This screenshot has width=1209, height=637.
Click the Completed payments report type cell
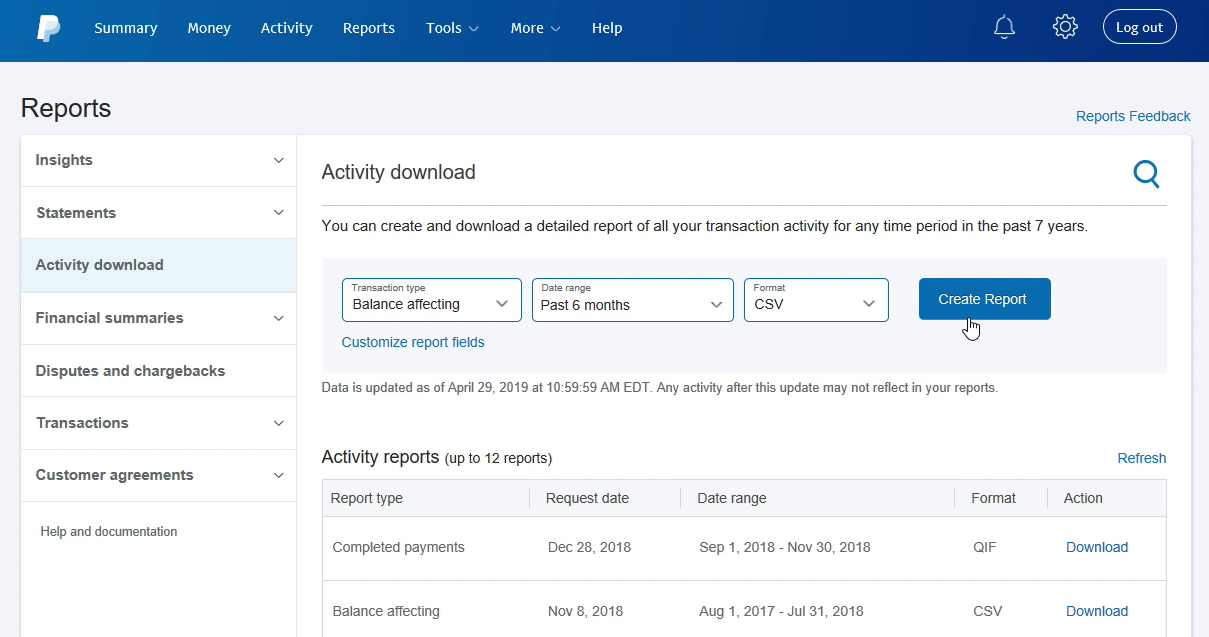coord(399,547)
